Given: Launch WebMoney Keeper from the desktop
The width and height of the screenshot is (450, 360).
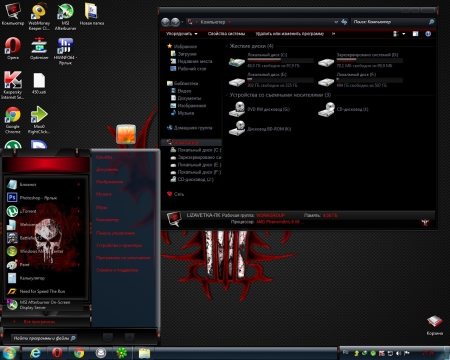Looking at the screenshot, I should (x=39, y=16).
